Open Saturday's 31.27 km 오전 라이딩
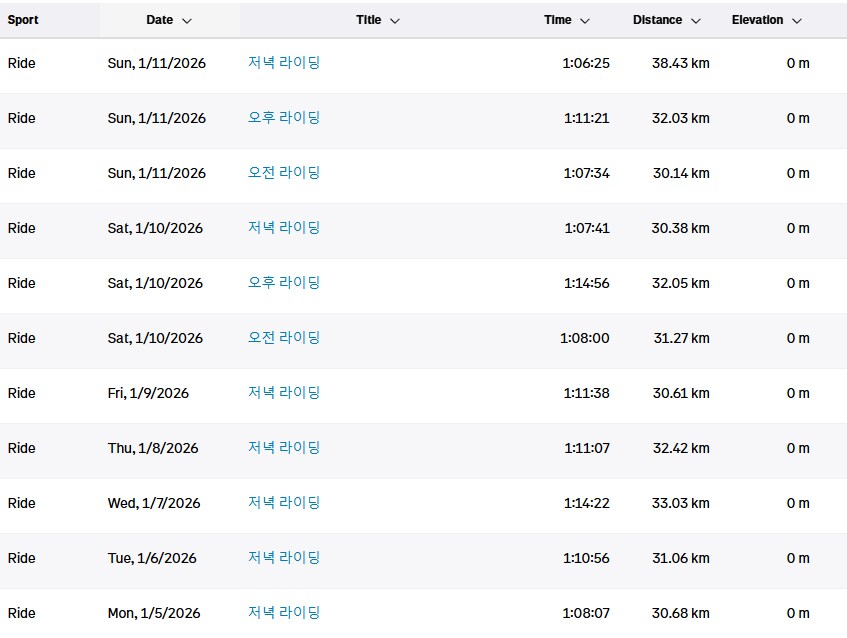Screen dimensions: 847x638 pos(284,337)
